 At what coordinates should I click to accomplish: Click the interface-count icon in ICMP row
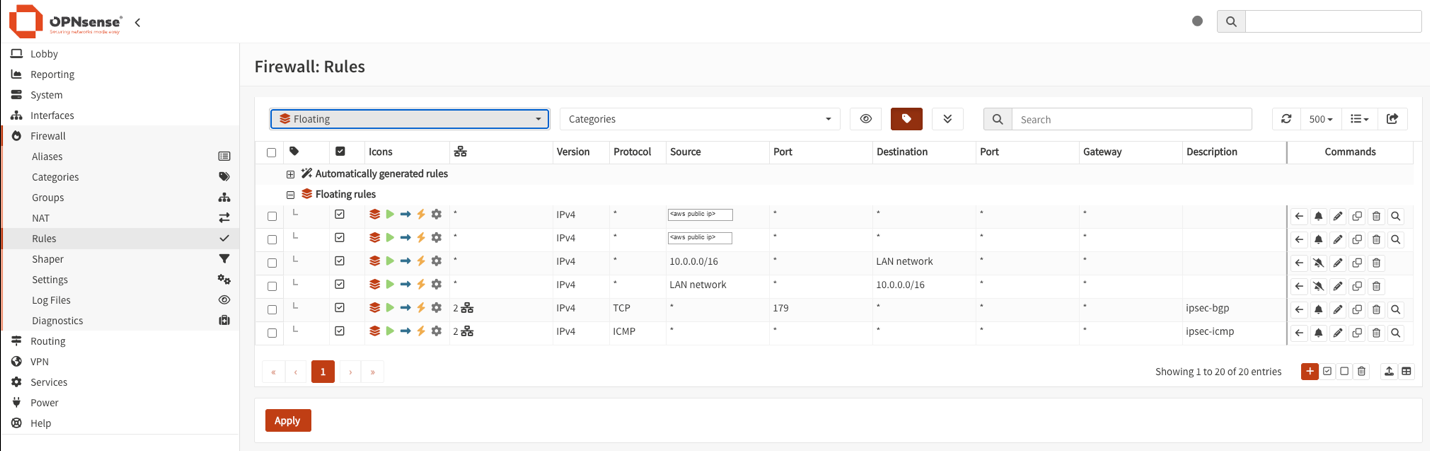point(467,331)
